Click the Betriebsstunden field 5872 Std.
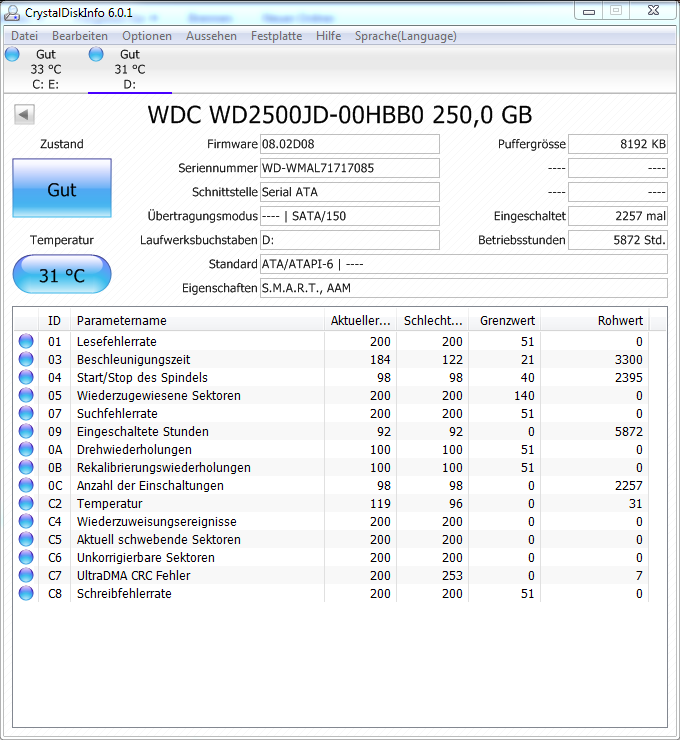680x740 pixels. 618,240
